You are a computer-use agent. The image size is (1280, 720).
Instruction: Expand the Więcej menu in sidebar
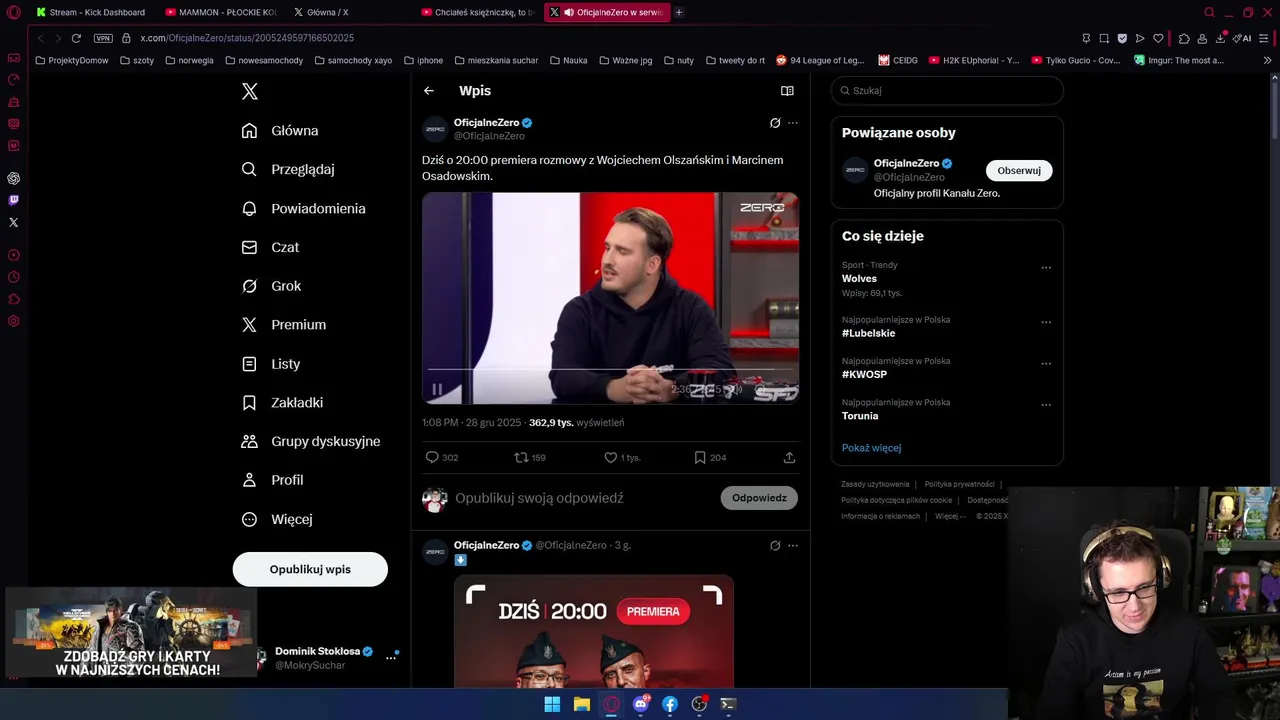[278, 519]
